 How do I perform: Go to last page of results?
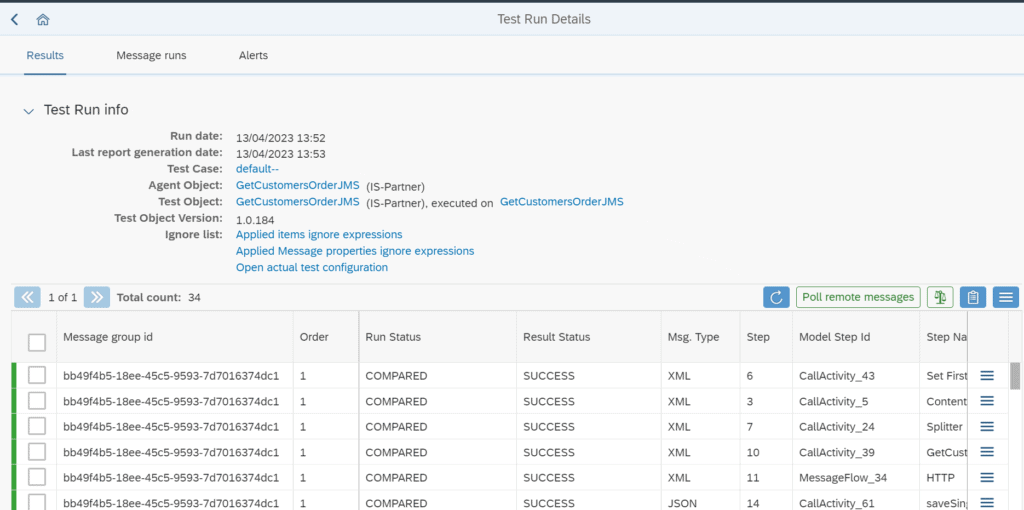click(97, 297)
